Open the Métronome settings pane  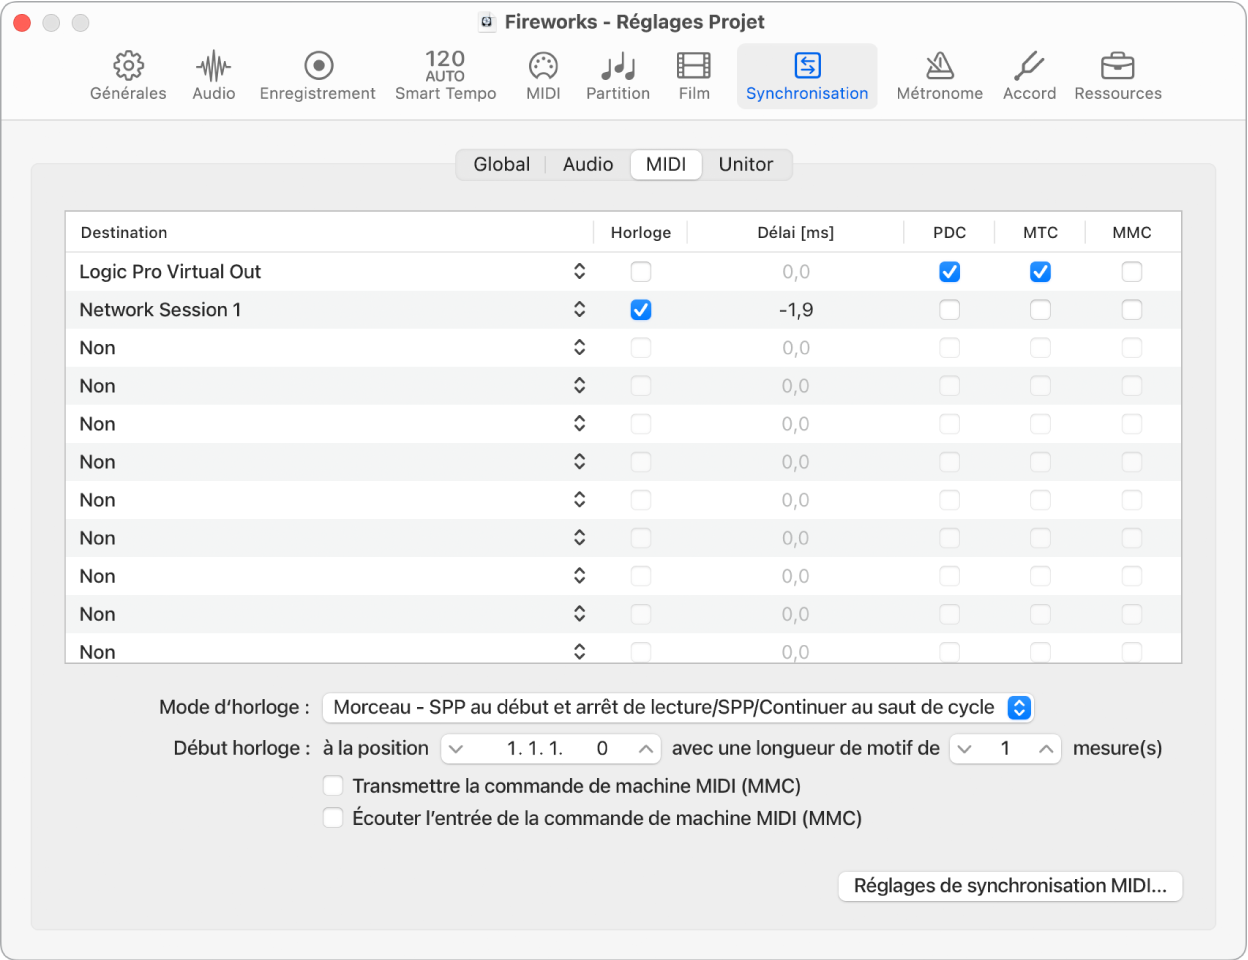click(938, 75)
